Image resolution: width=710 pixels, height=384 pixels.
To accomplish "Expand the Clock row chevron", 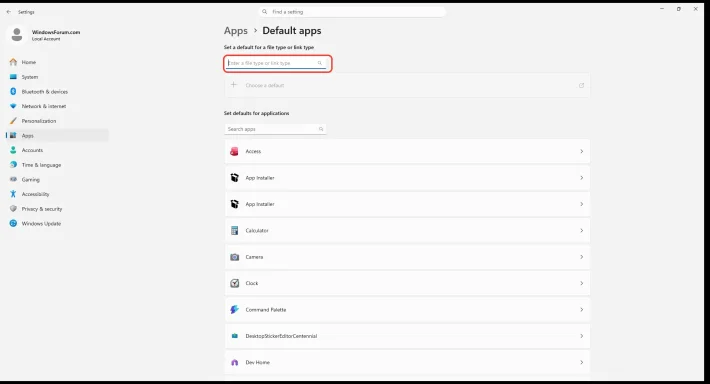I will point(581,283).
